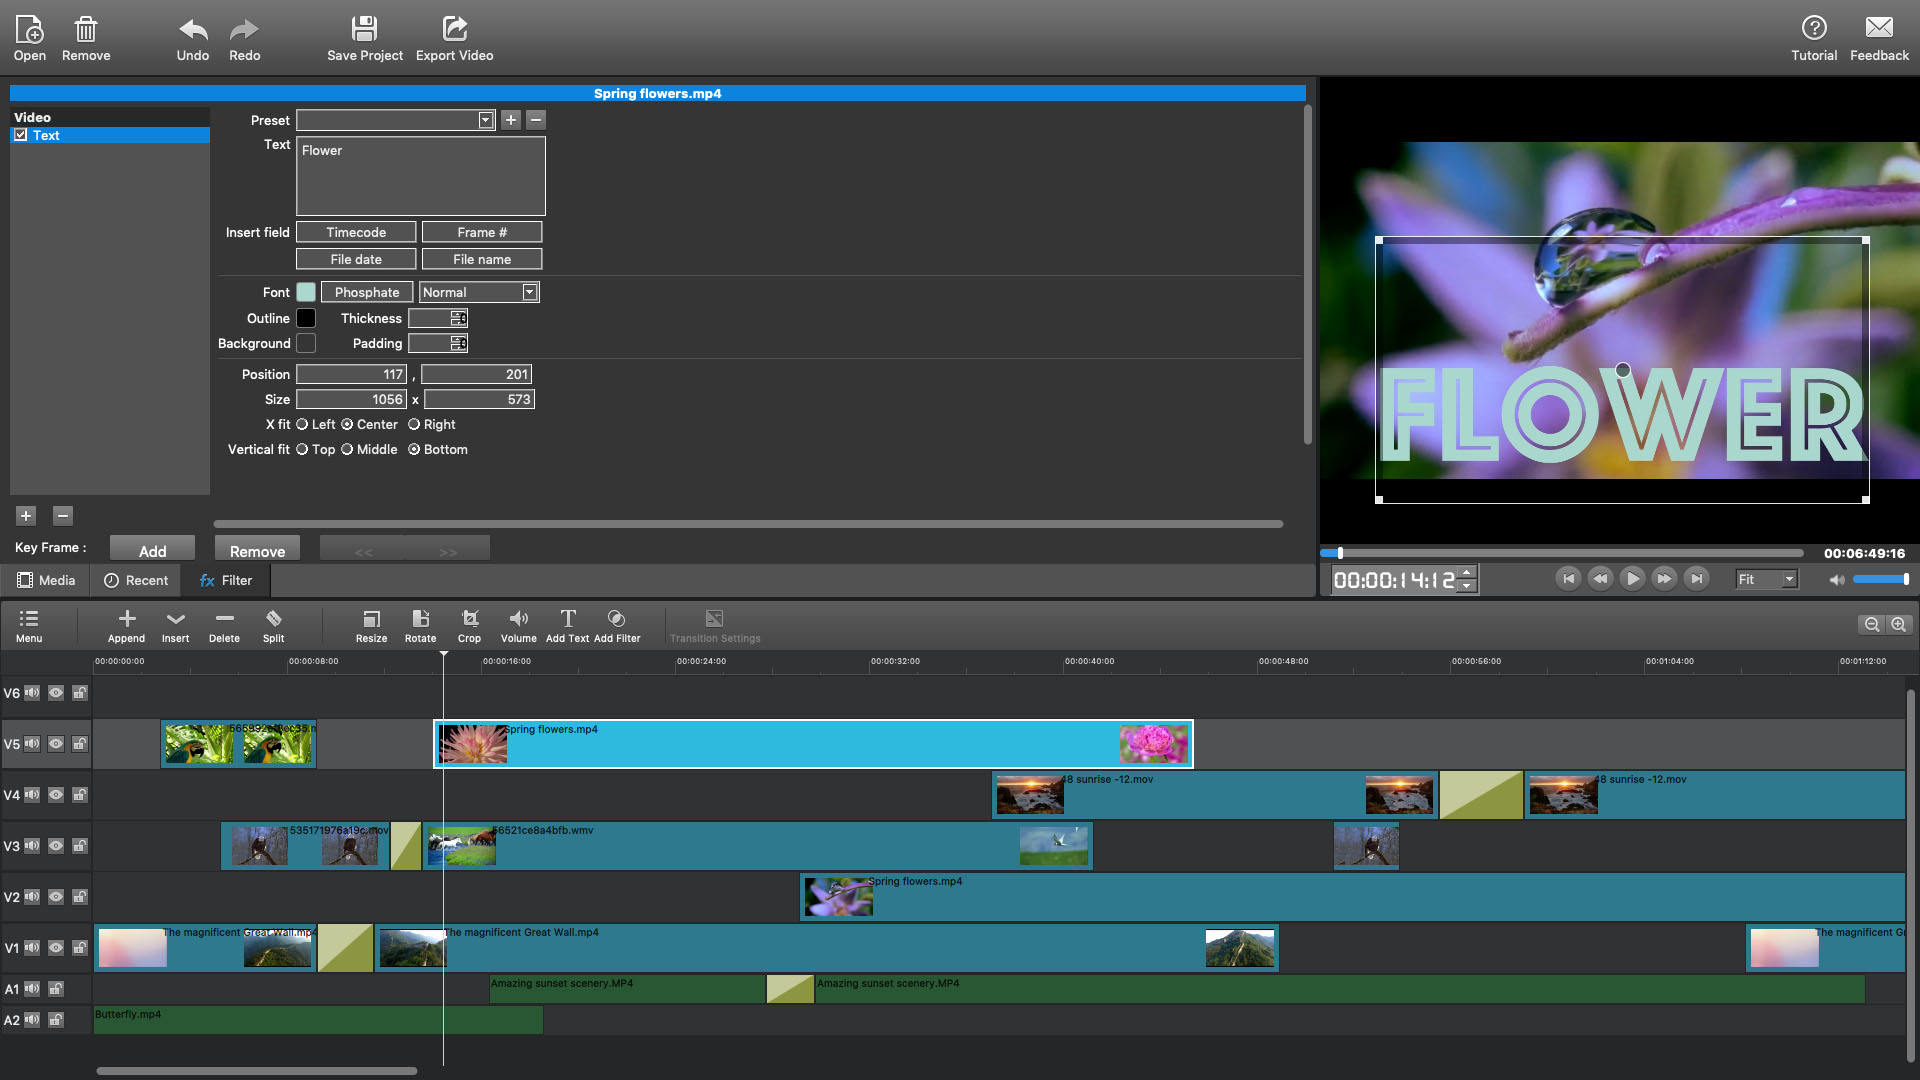This screenshot has width=1920, height=1080.
Task: Switch to the Media tab
Action: (47, 579)
